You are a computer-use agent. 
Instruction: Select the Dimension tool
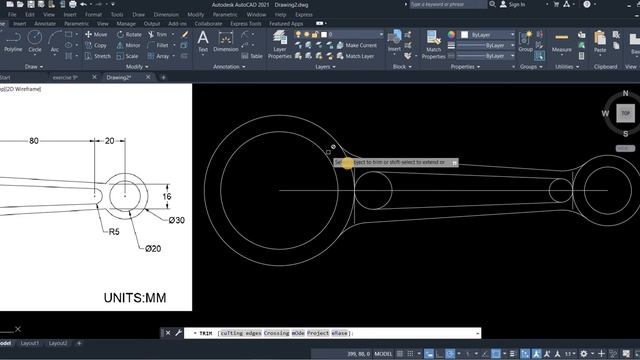tap(226, 42)
